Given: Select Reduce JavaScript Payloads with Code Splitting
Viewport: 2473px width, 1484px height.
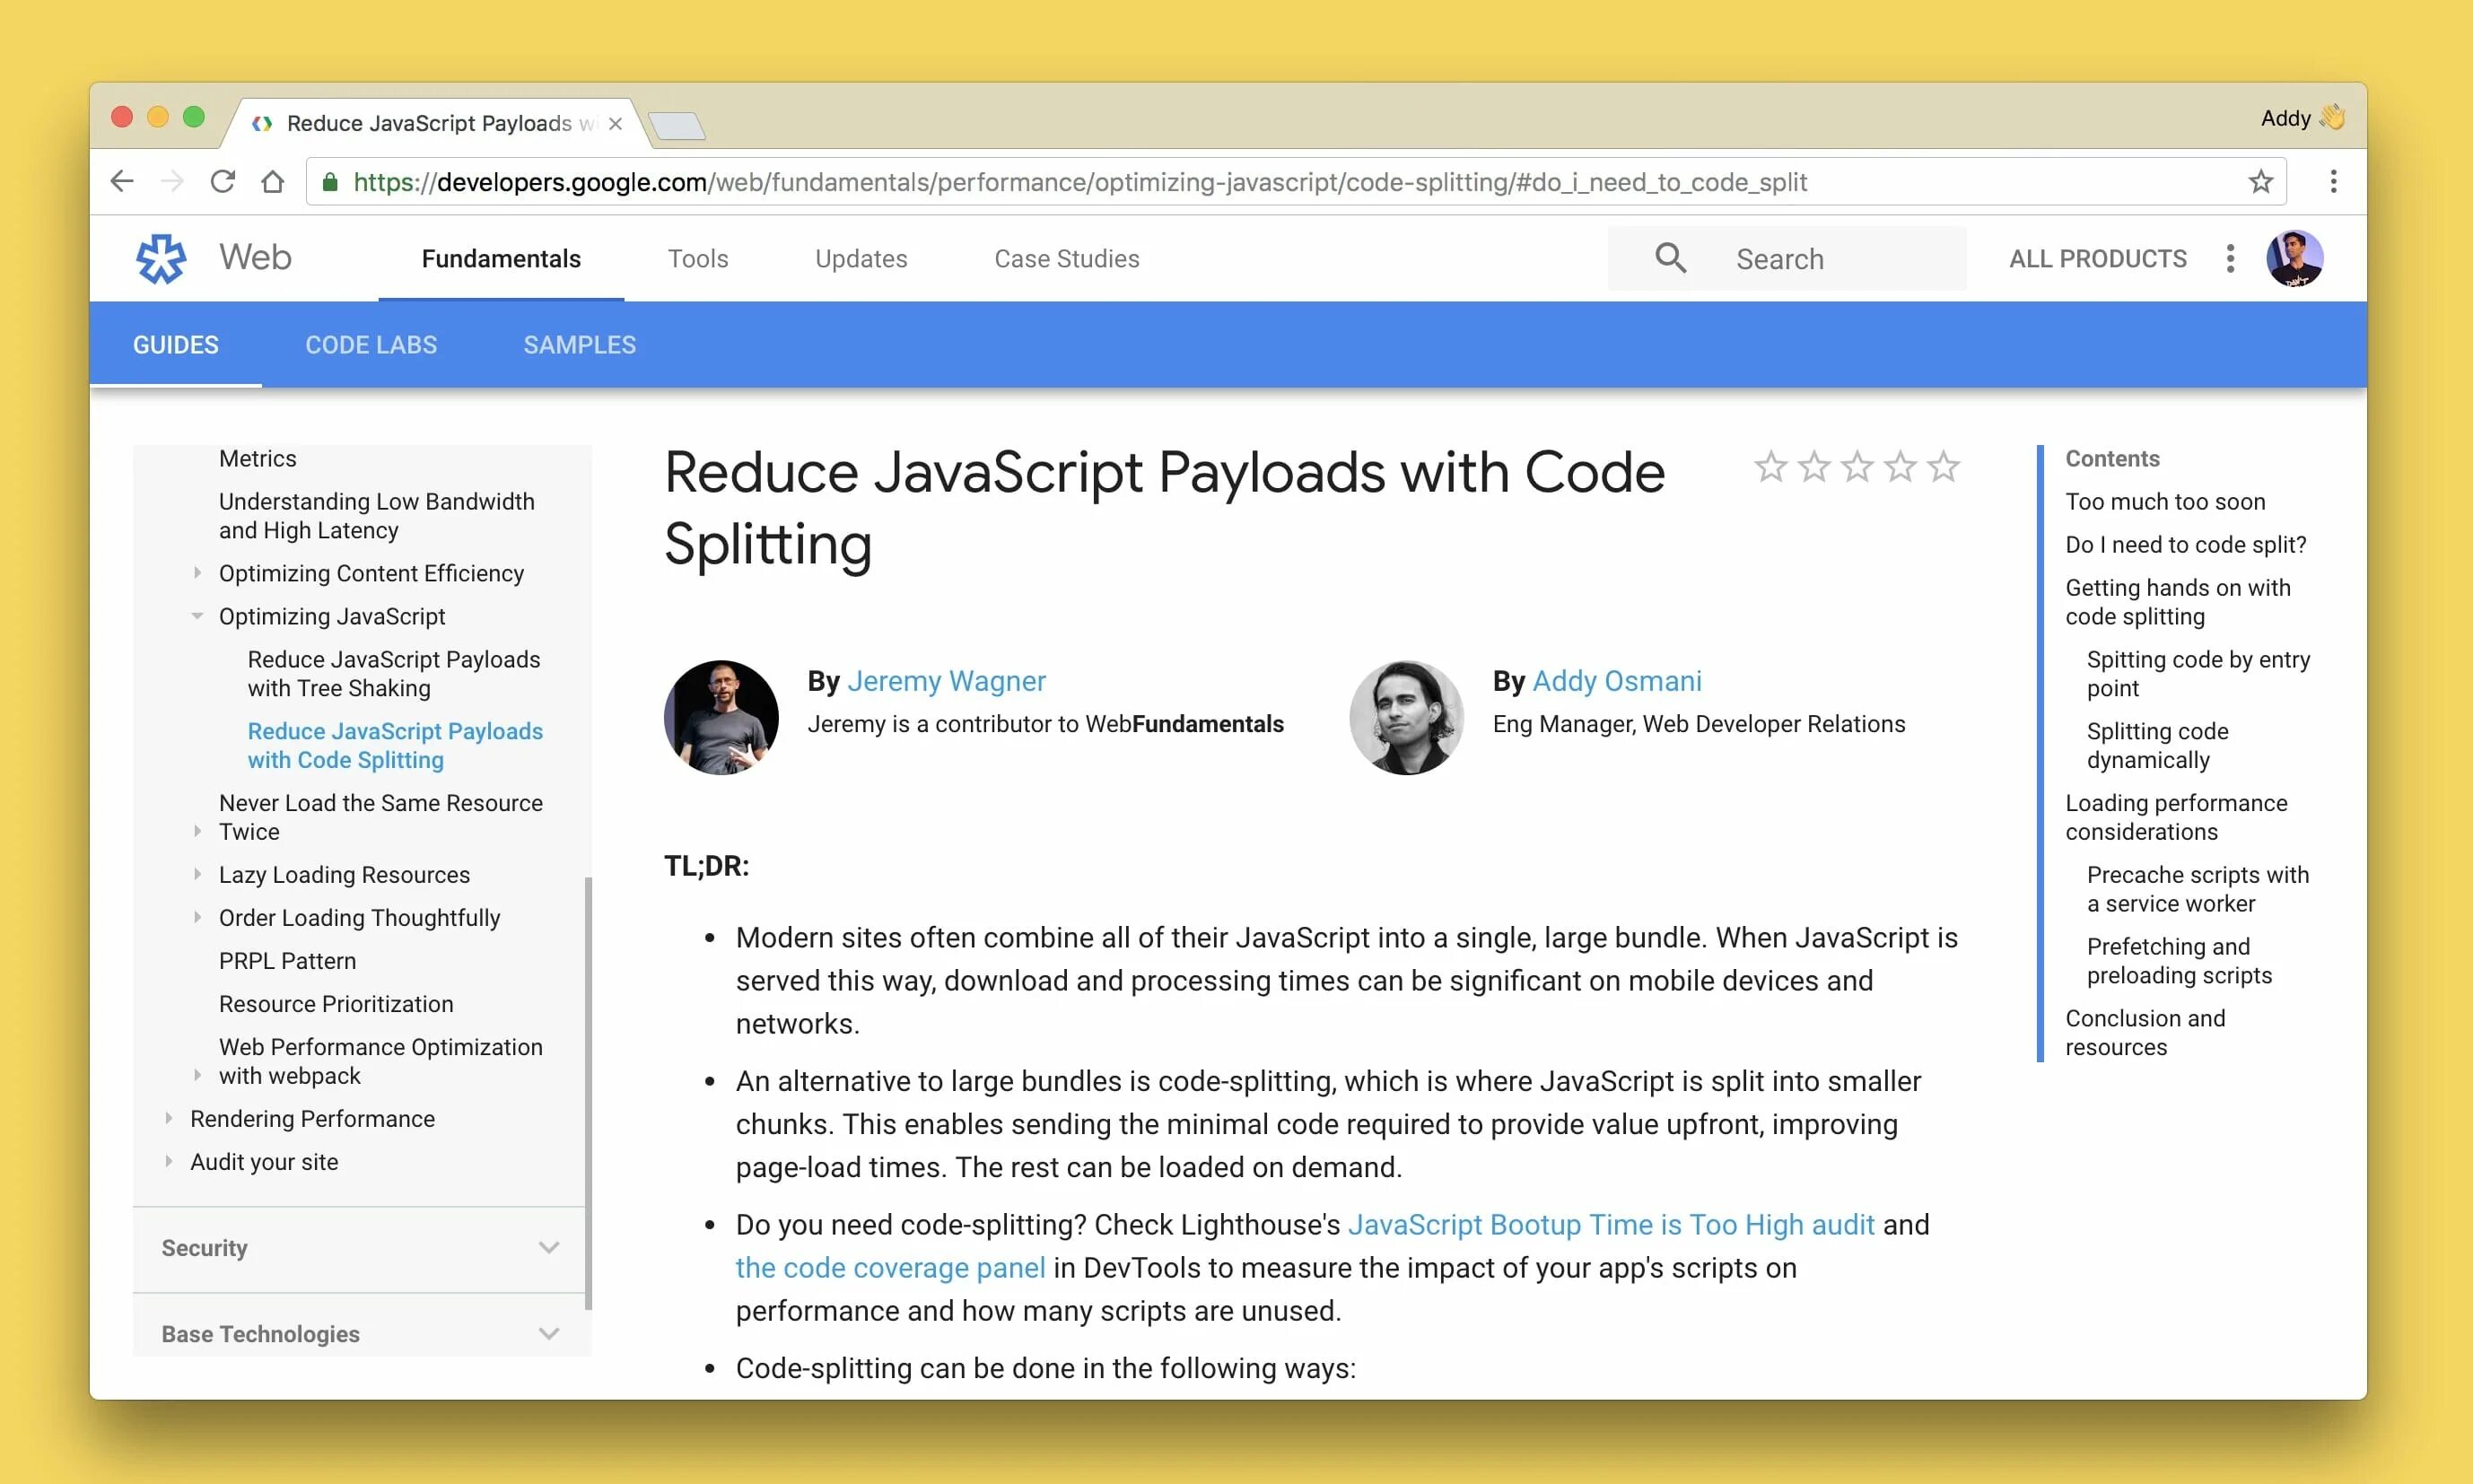Looking at the screenshot, I should coord(395,745).
